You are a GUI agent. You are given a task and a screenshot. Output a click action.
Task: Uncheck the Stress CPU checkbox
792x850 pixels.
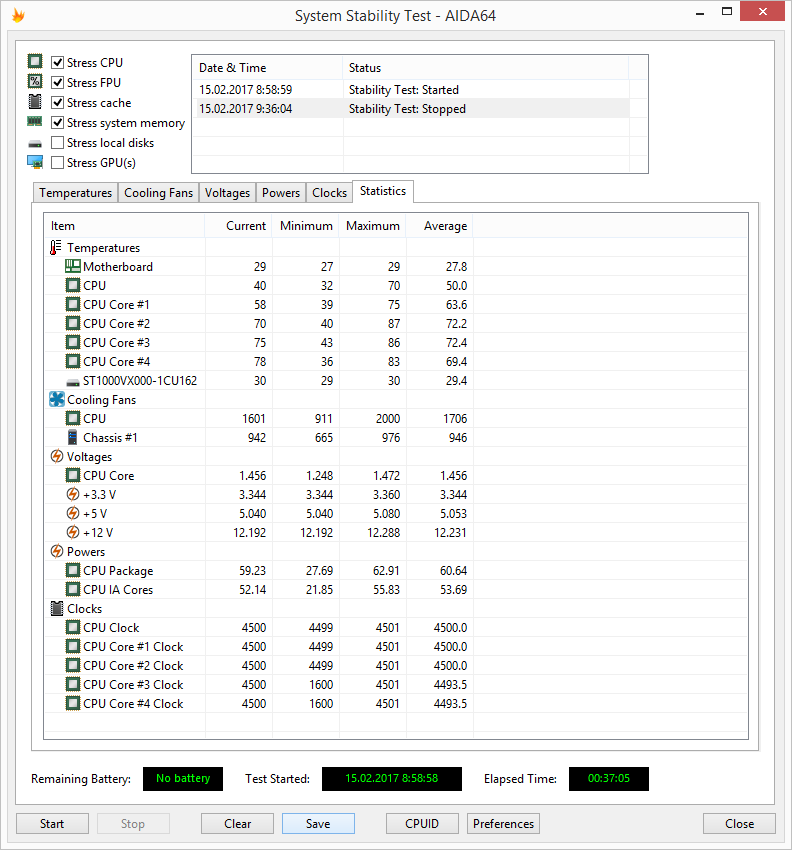tap(57, 62)
